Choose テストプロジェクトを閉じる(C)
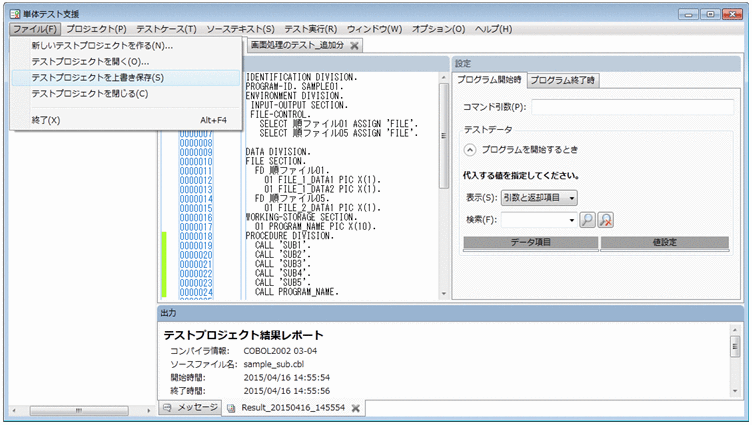The image size is (752, 425). click(x=126, y=94)
